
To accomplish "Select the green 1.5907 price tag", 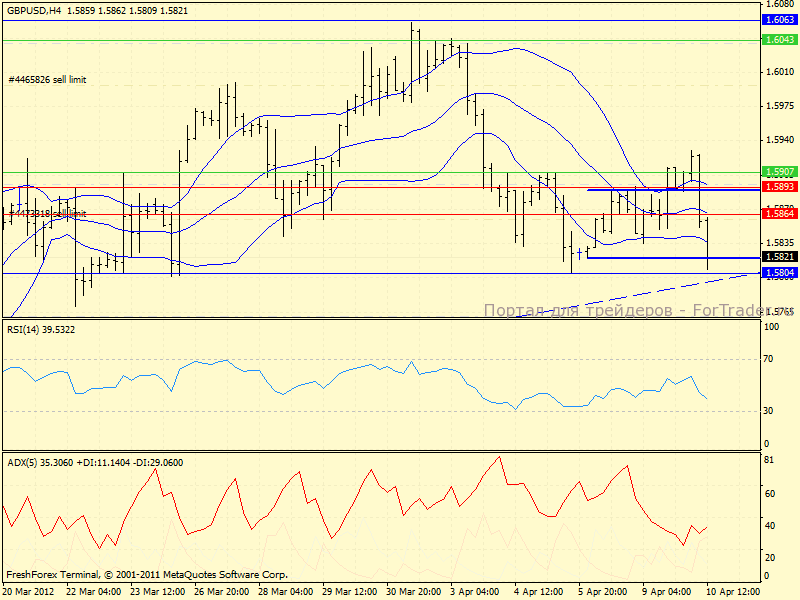I will pos(779,172).
